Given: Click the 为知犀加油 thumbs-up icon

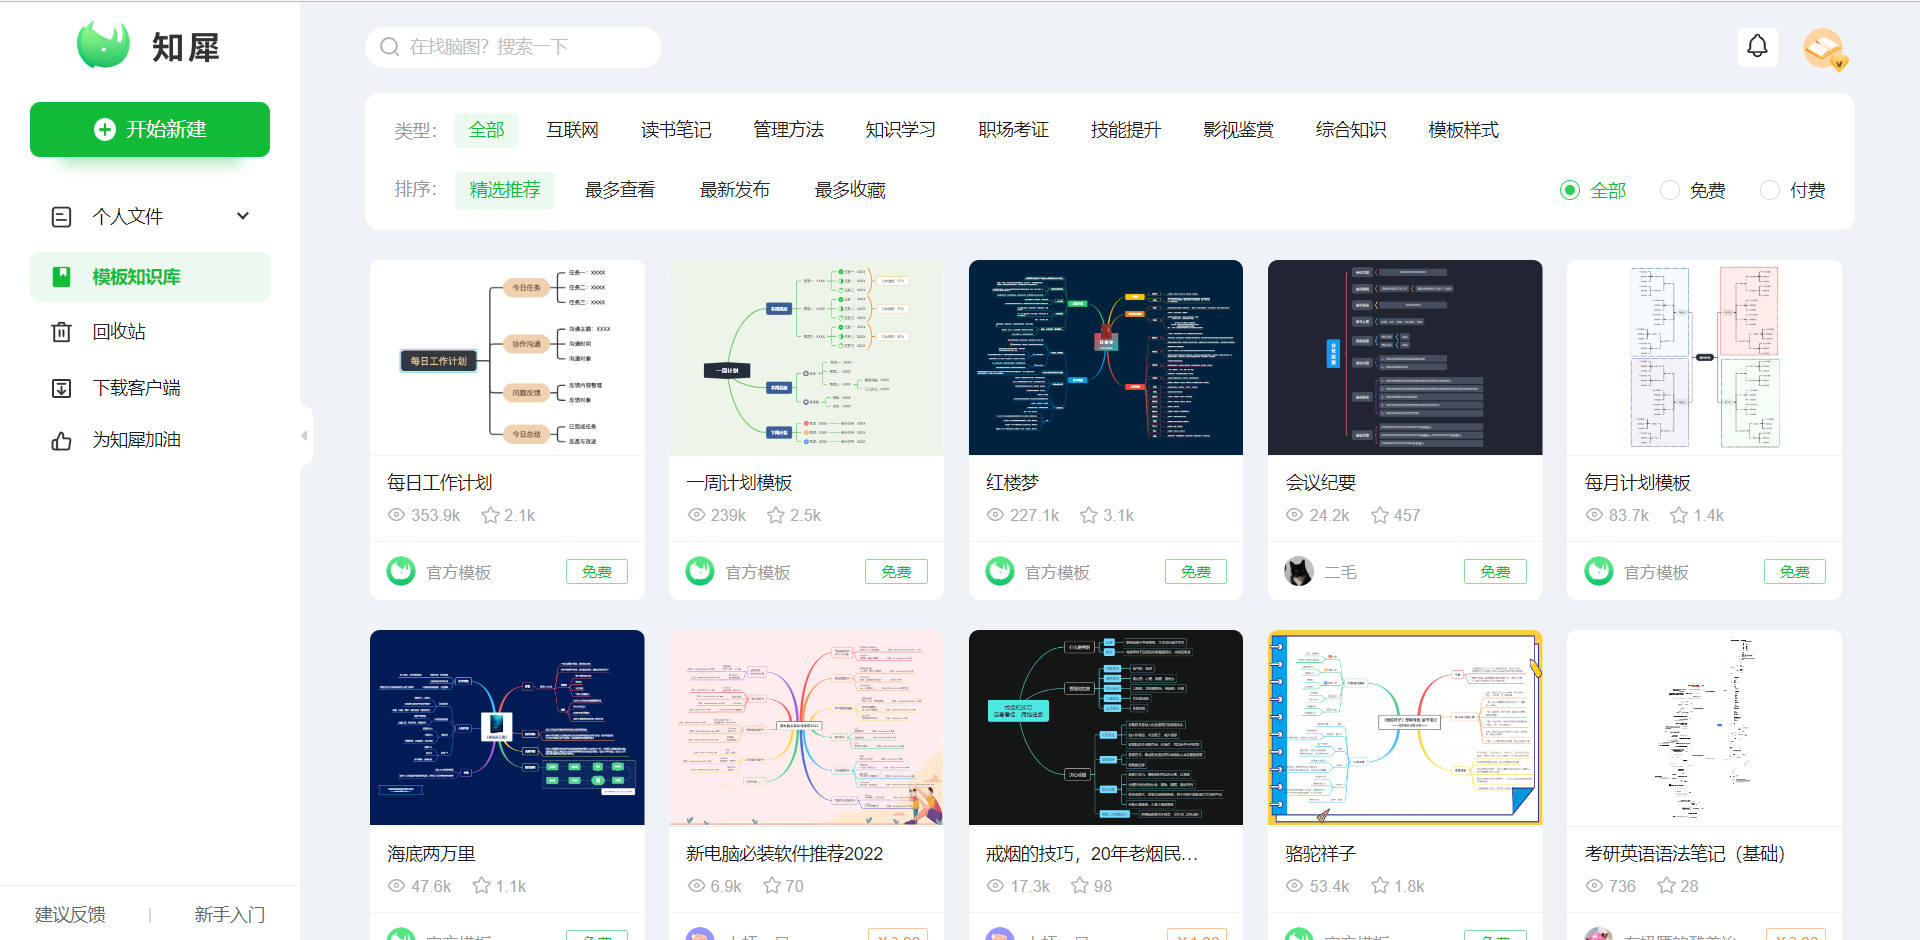Looking at the screenshot, I should tap(62, 440).
